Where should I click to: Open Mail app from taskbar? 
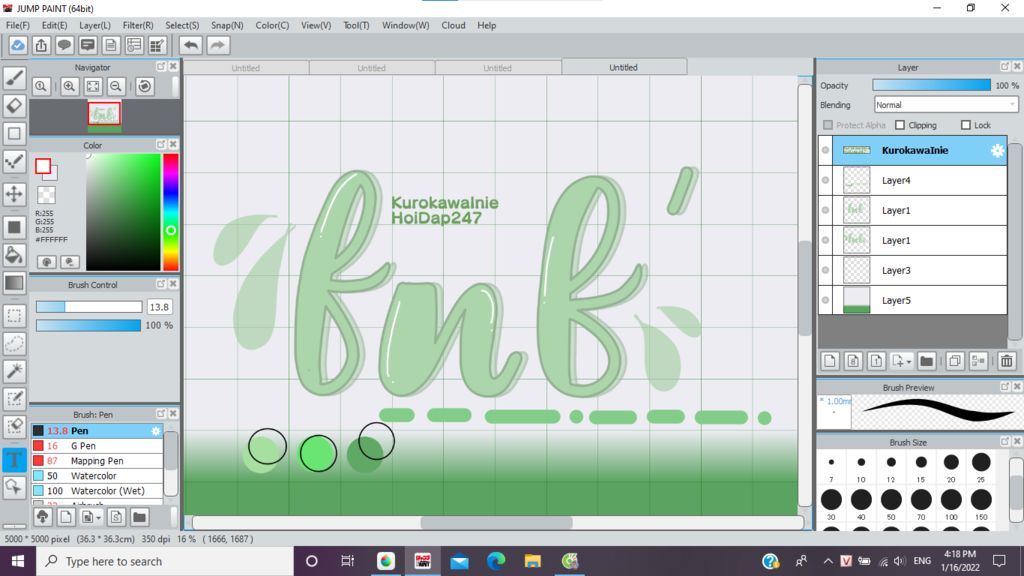point(459,561)
